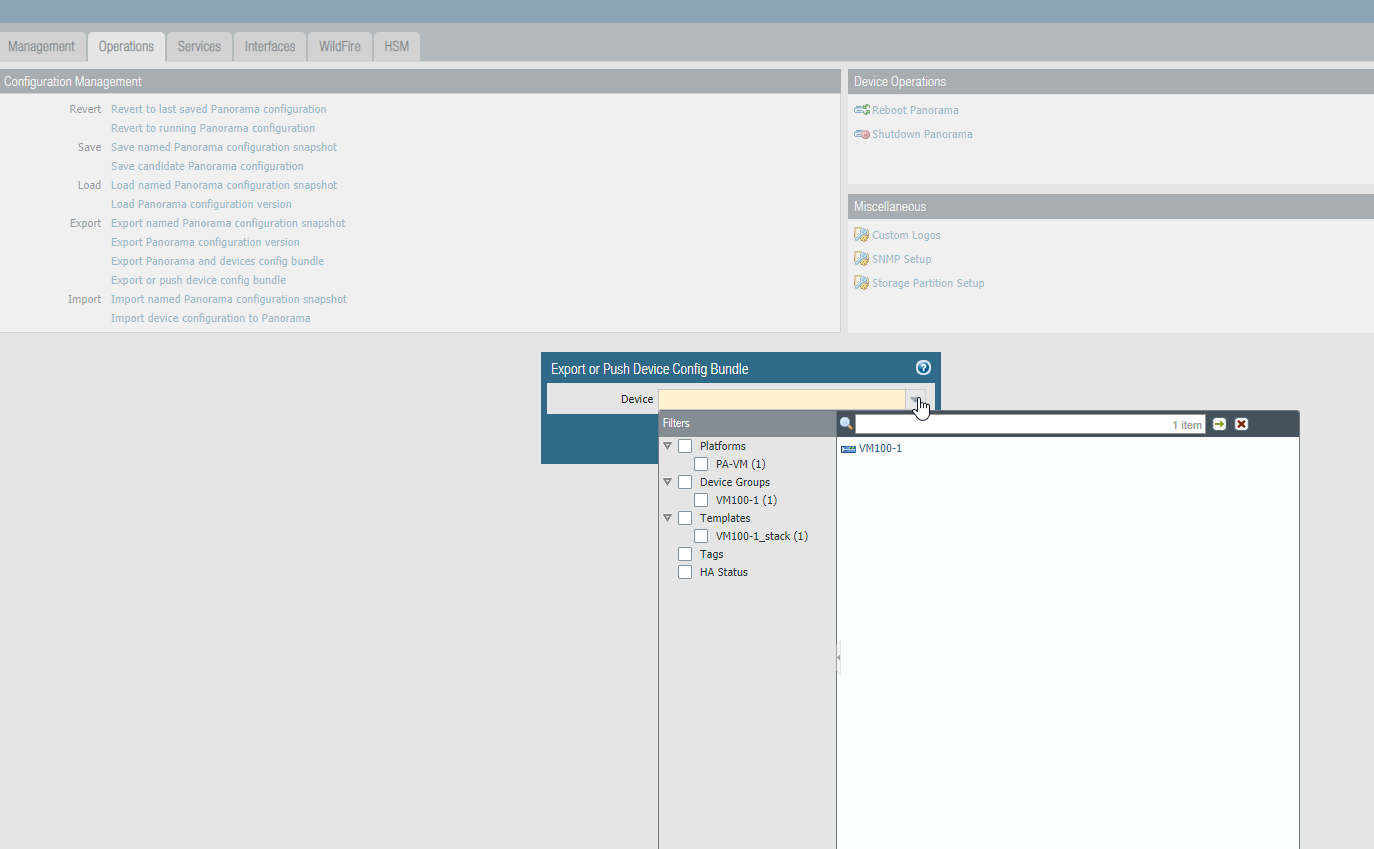1374x849 pixels.
Task: Open help for Export or Push dialog
Action: pos(923,368)
